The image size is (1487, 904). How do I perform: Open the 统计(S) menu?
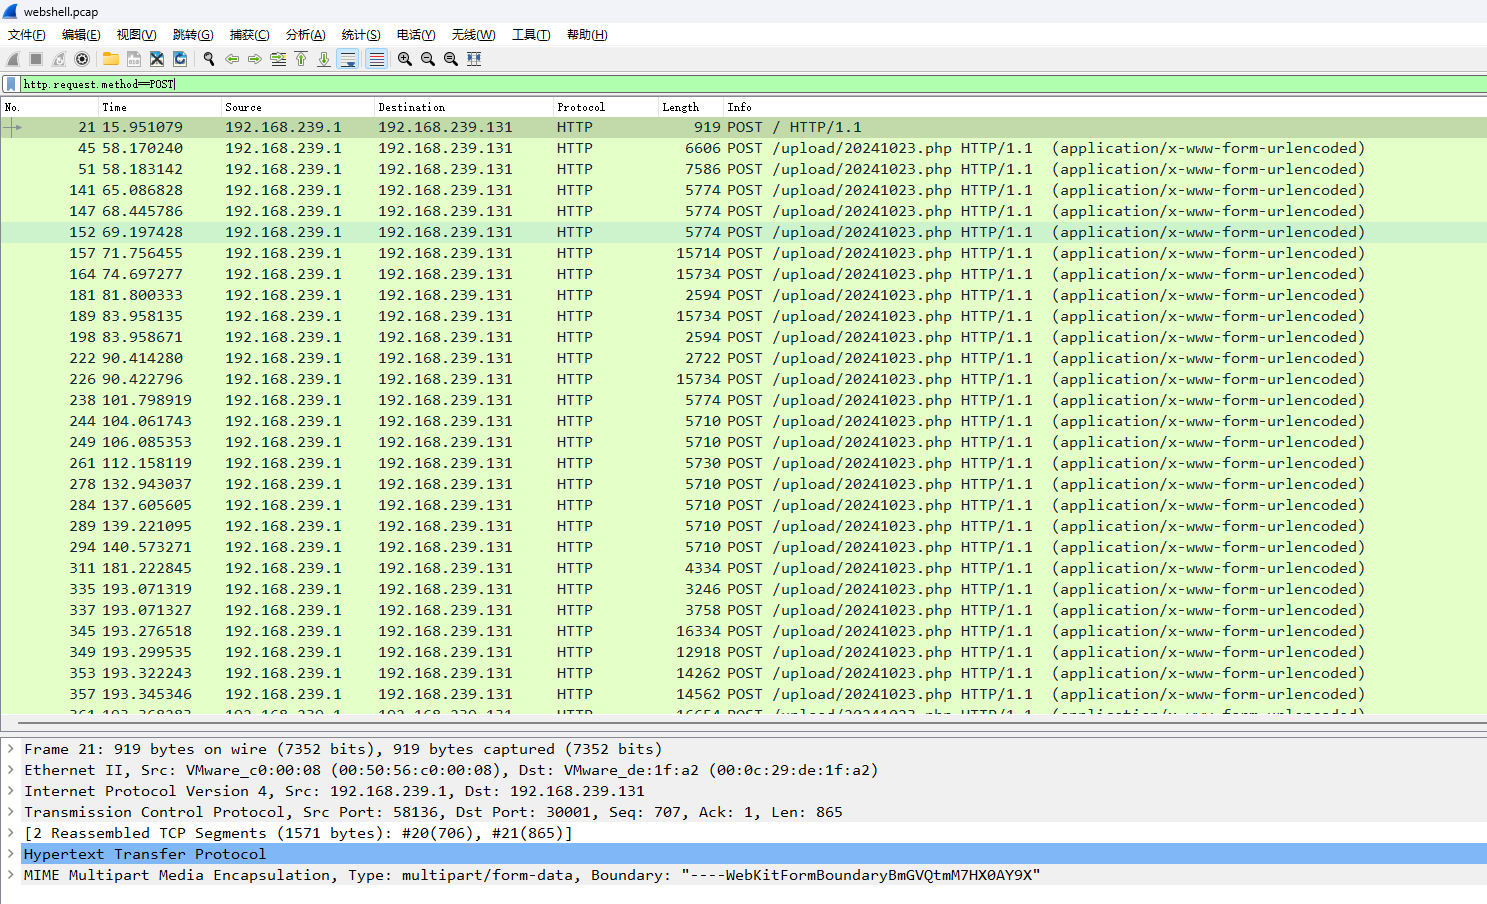[x=361, y=35]
